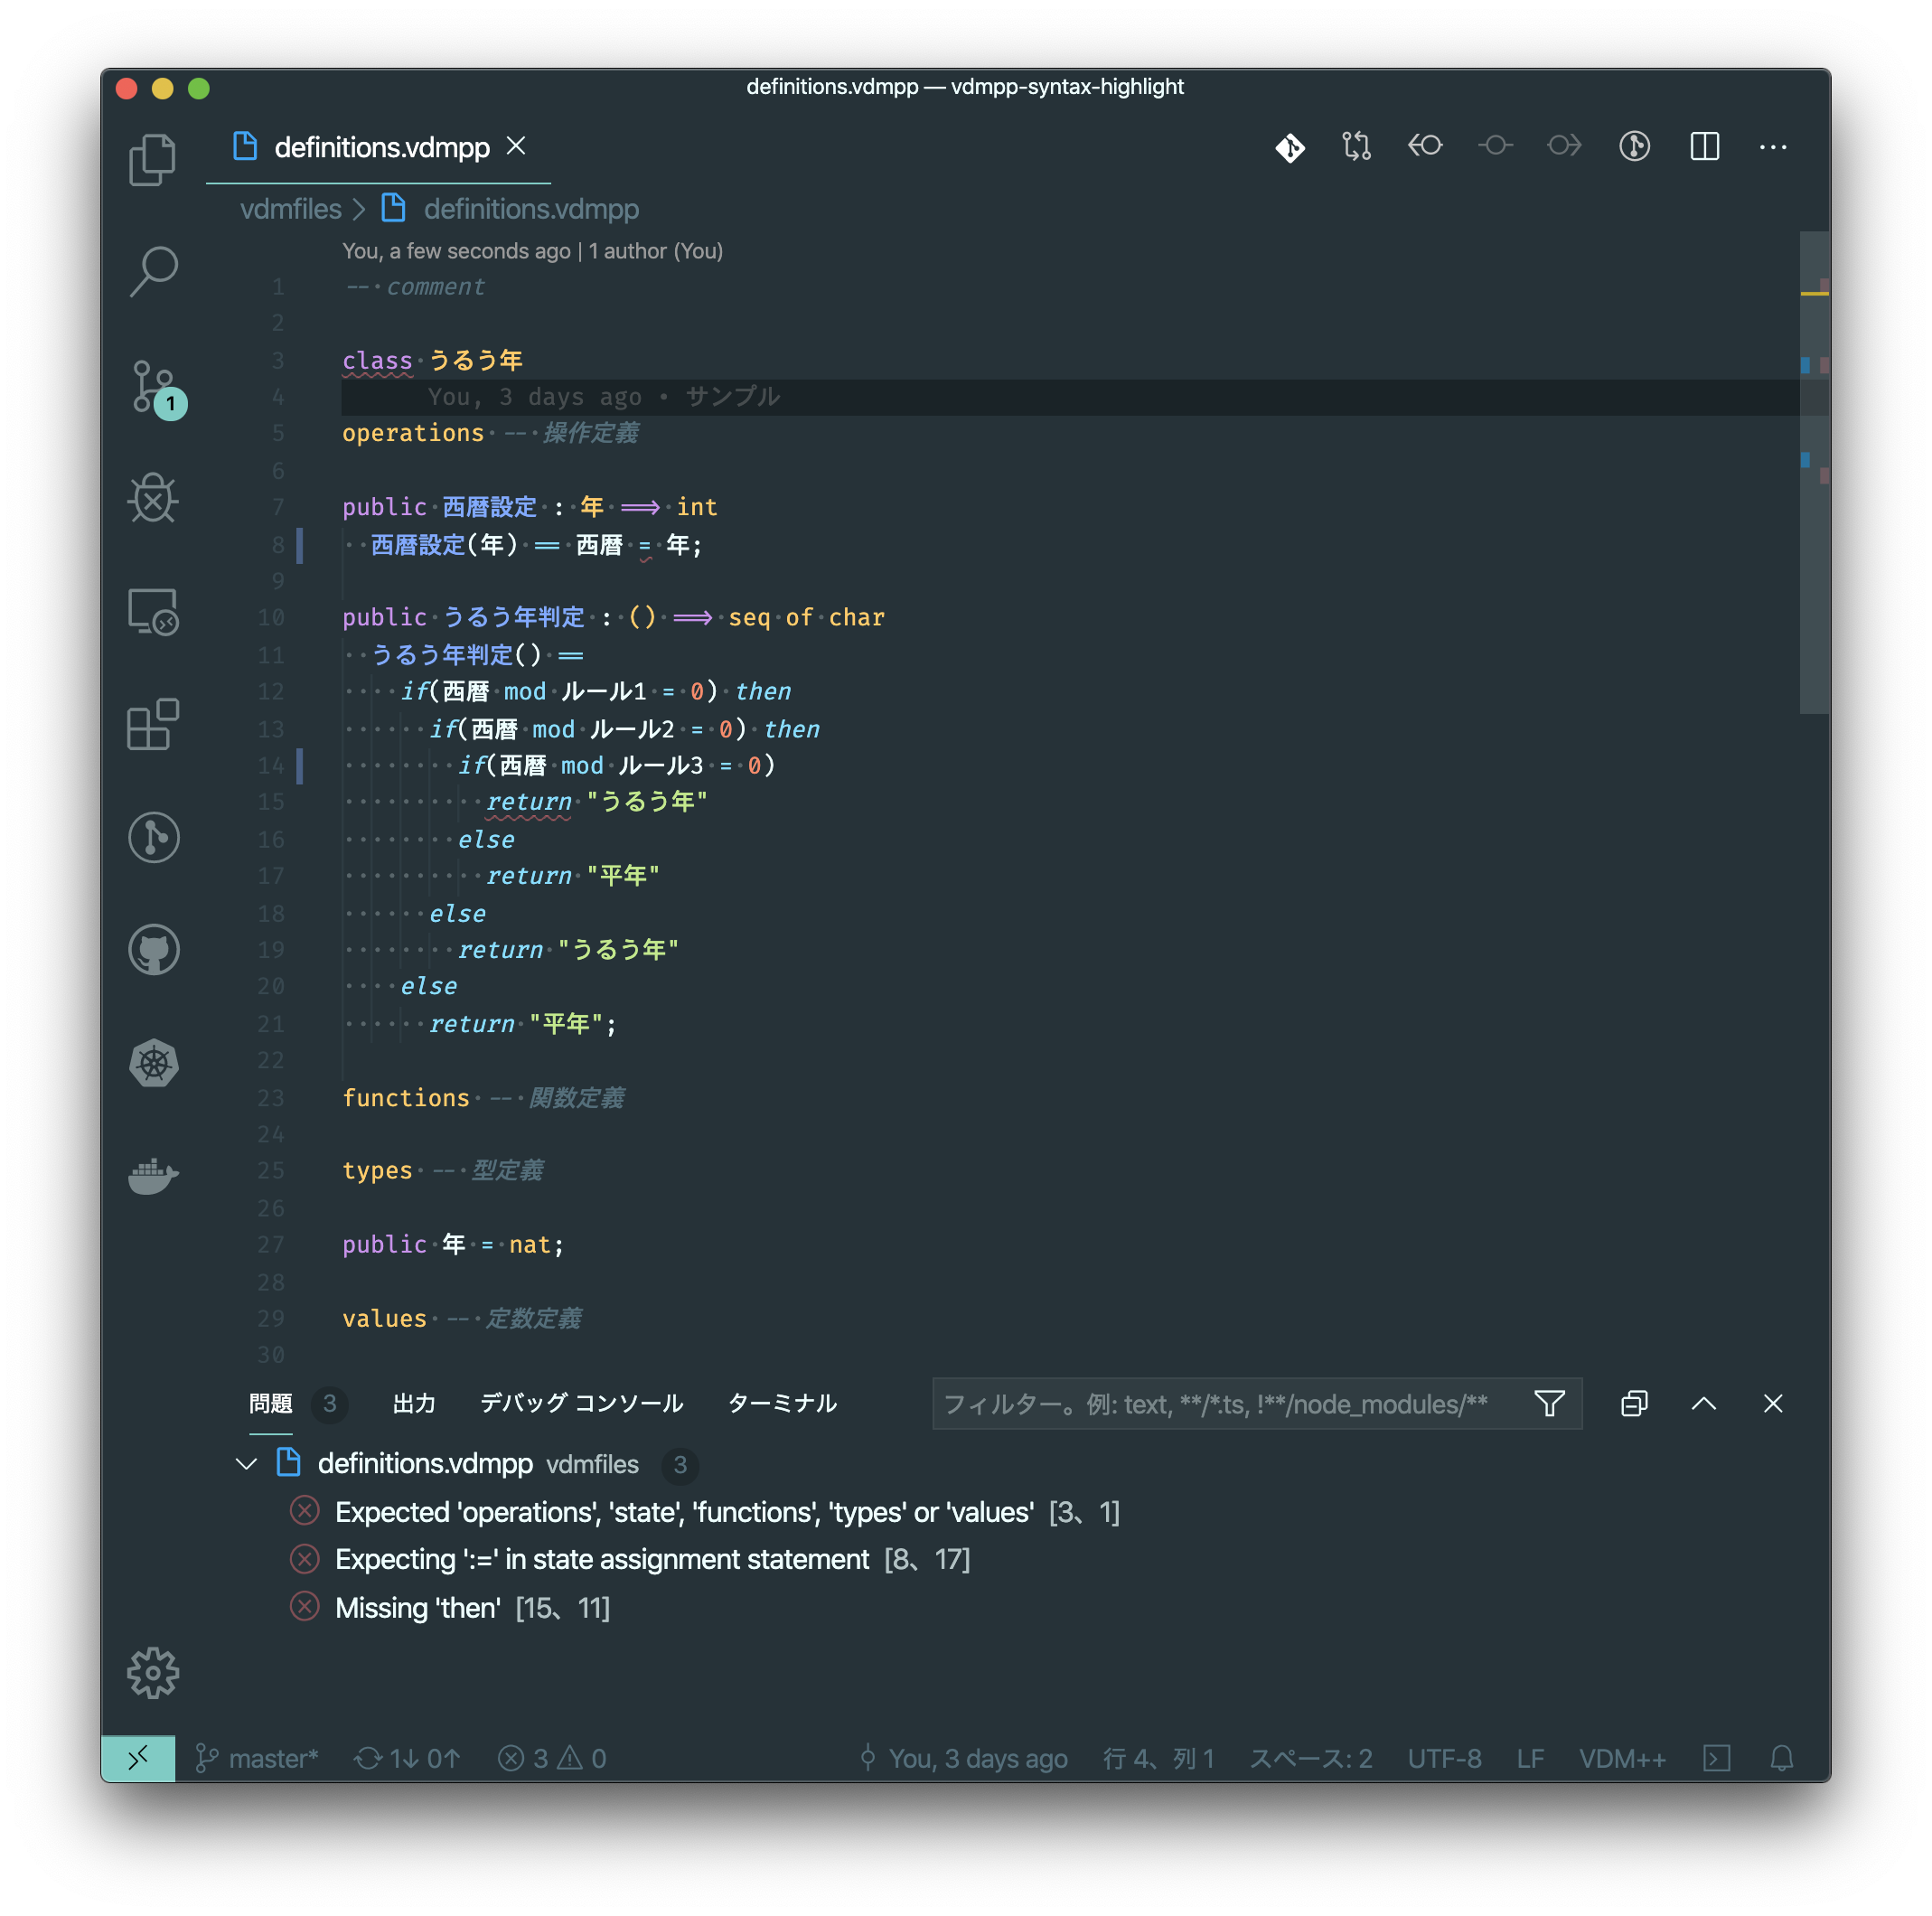The height and width of the screenshot is (1916, 1932).
Task: Open the Search view icon
Action: [x=152, y=272]
